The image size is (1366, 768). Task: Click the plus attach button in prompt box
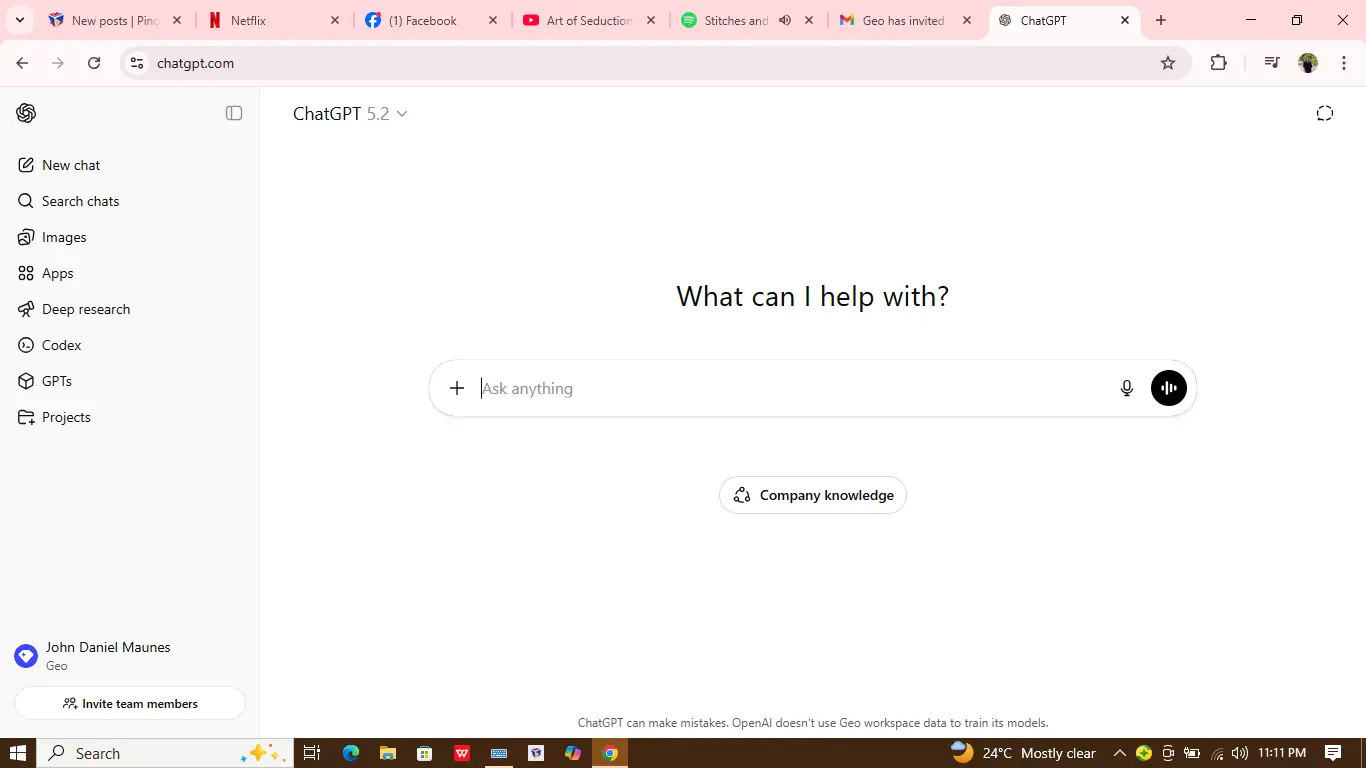(x=457, y=388)
